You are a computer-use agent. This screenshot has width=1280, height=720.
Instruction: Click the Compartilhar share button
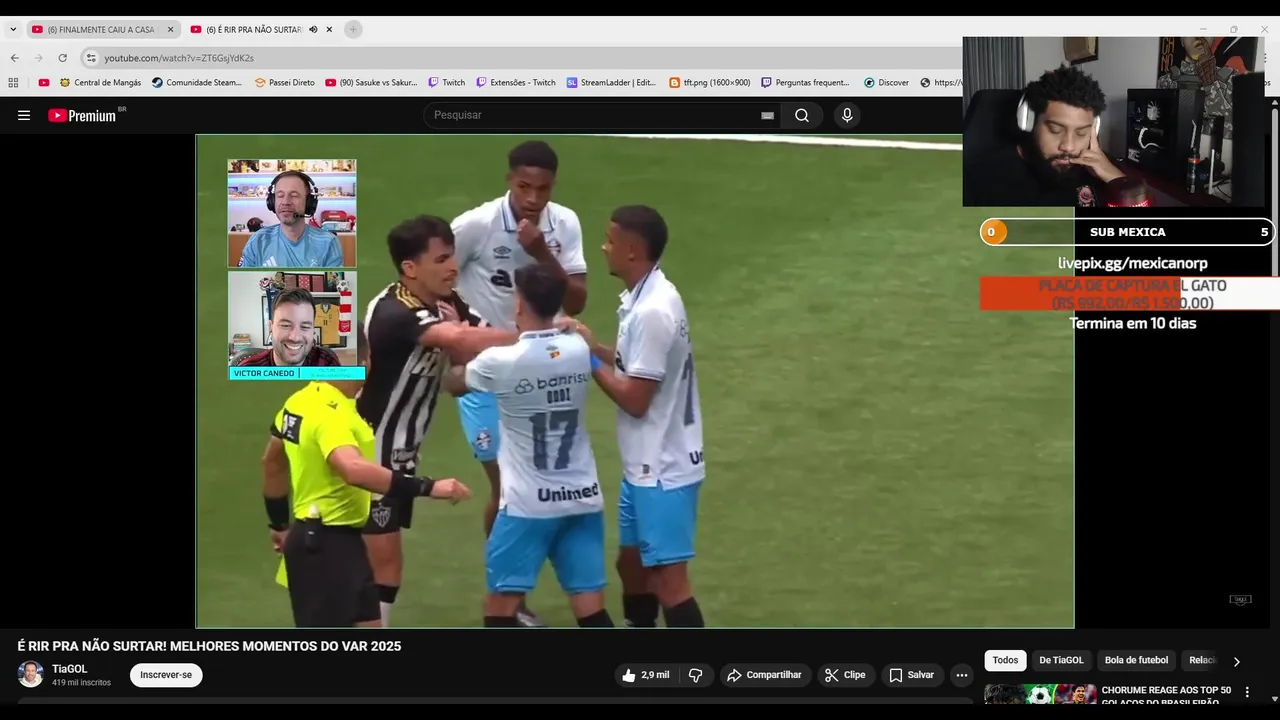764,675
